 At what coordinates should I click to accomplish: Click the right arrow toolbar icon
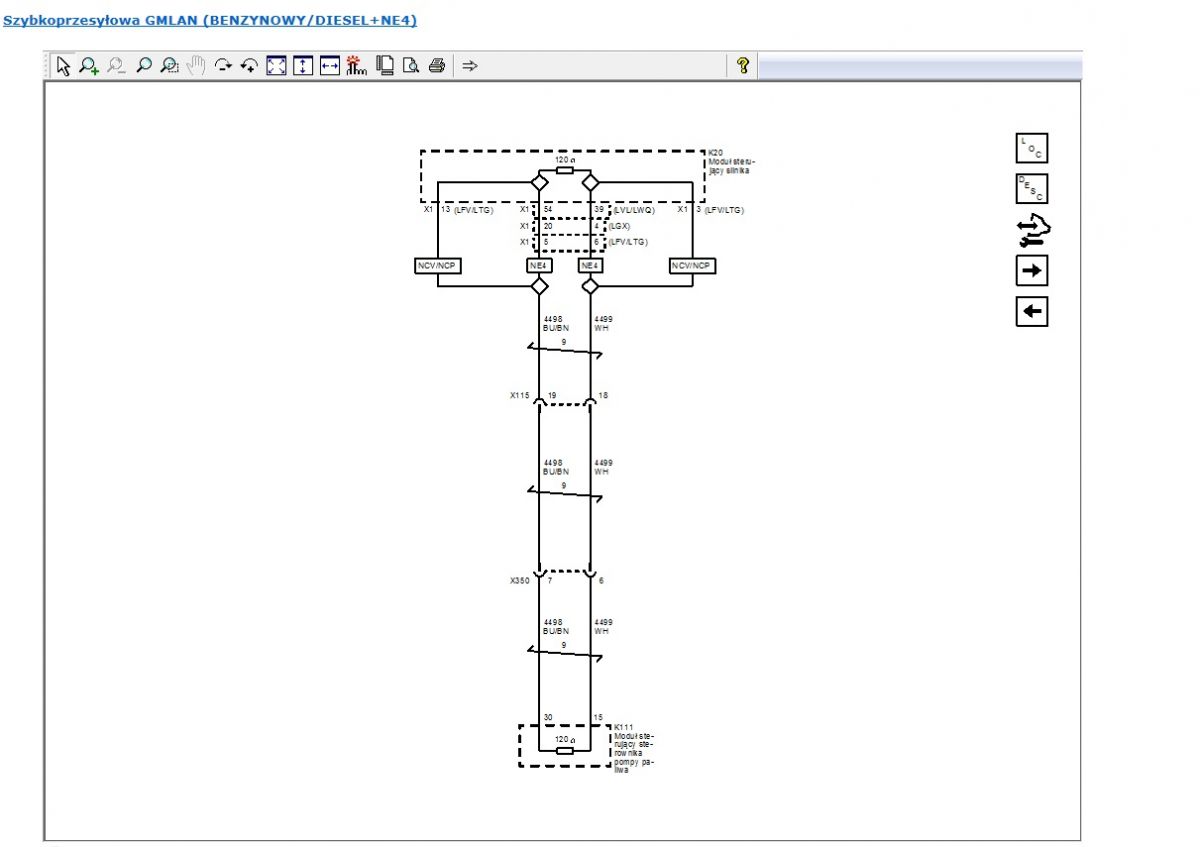(470, 66)
